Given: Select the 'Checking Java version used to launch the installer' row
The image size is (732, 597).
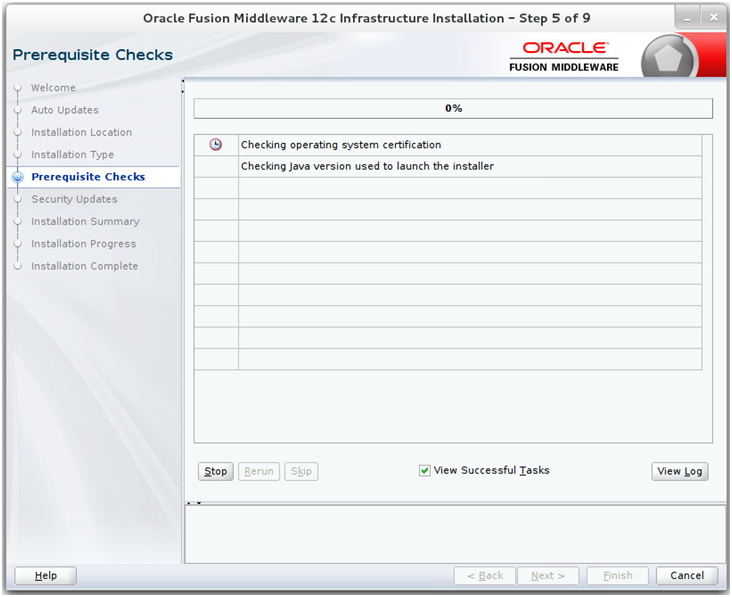Looking at the screenshot, I should tap(448, 167).
